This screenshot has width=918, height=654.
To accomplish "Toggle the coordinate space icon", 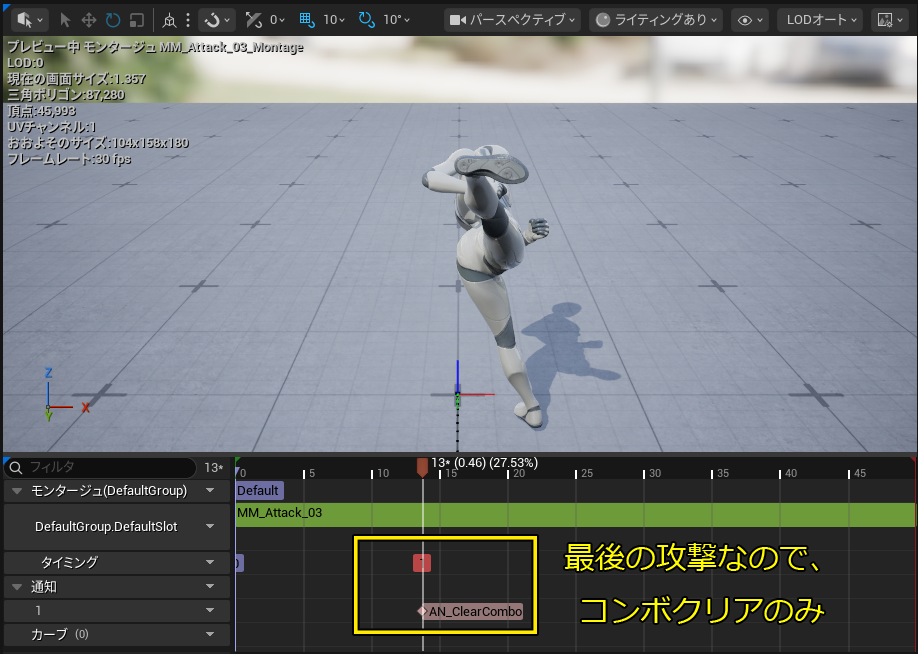I will (169, 20).
